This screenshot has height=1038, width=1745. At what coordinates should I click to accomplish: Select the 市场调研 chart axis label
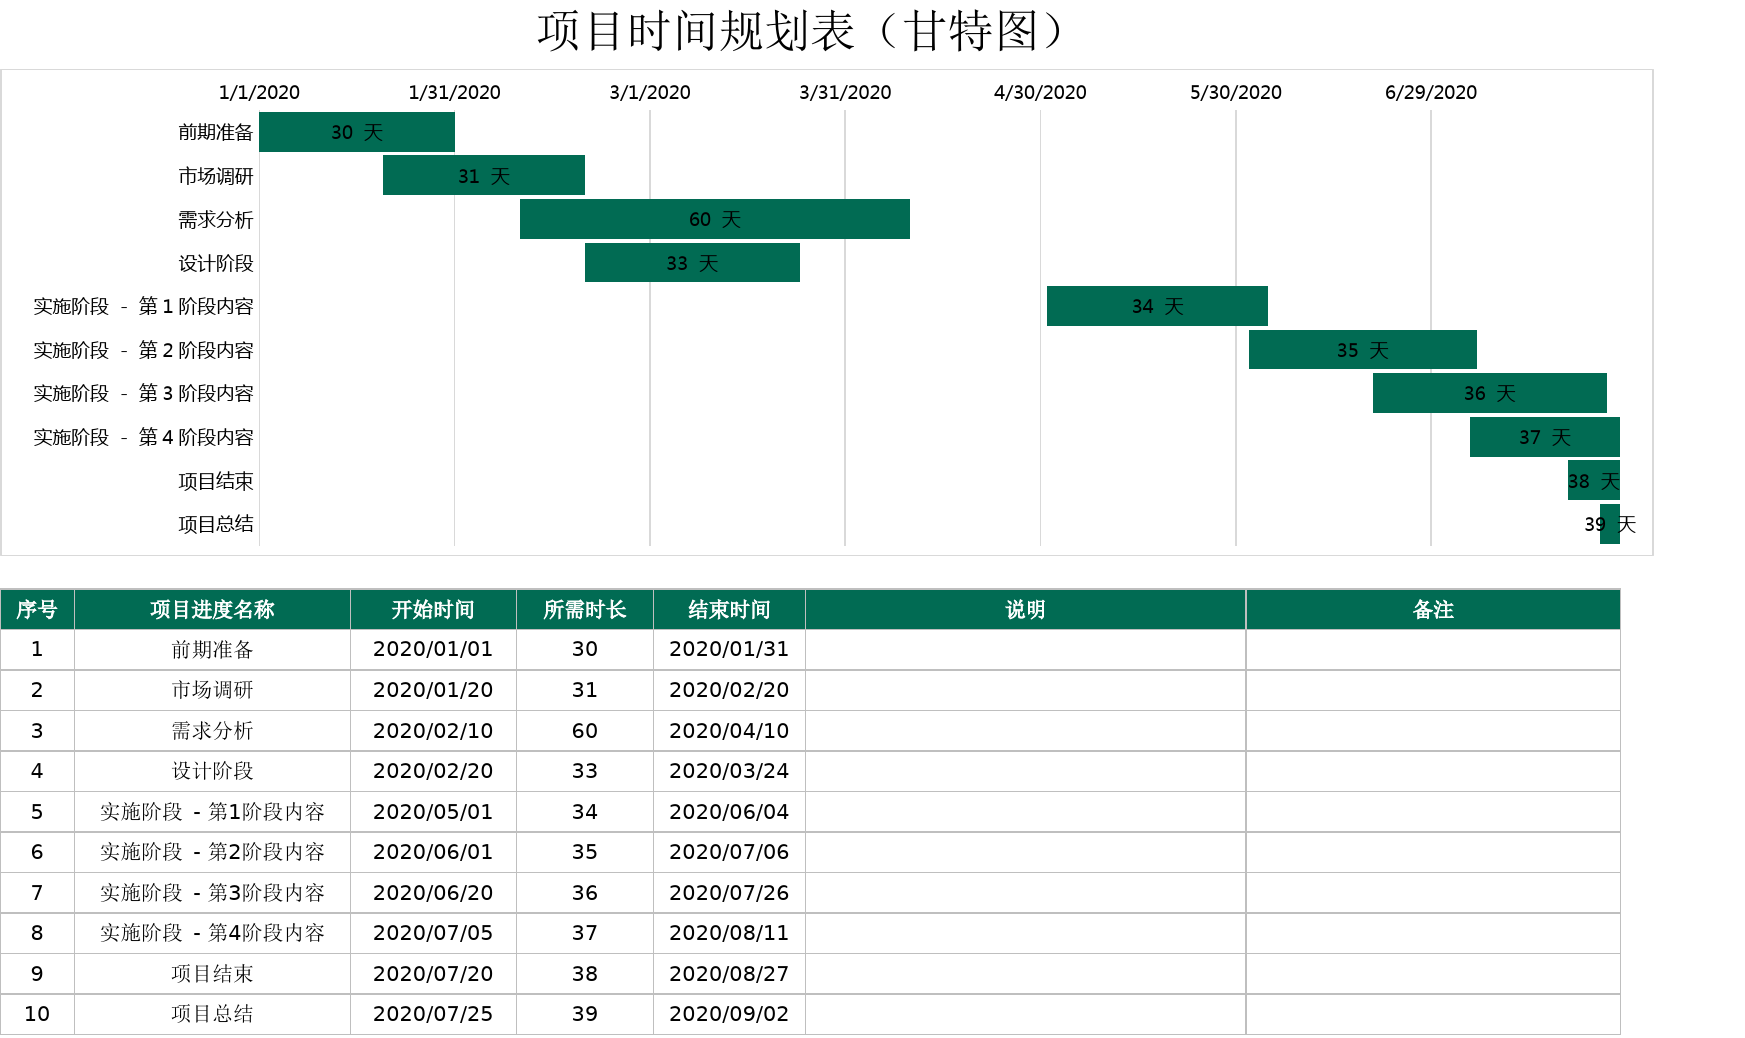[x=216, y=176]
